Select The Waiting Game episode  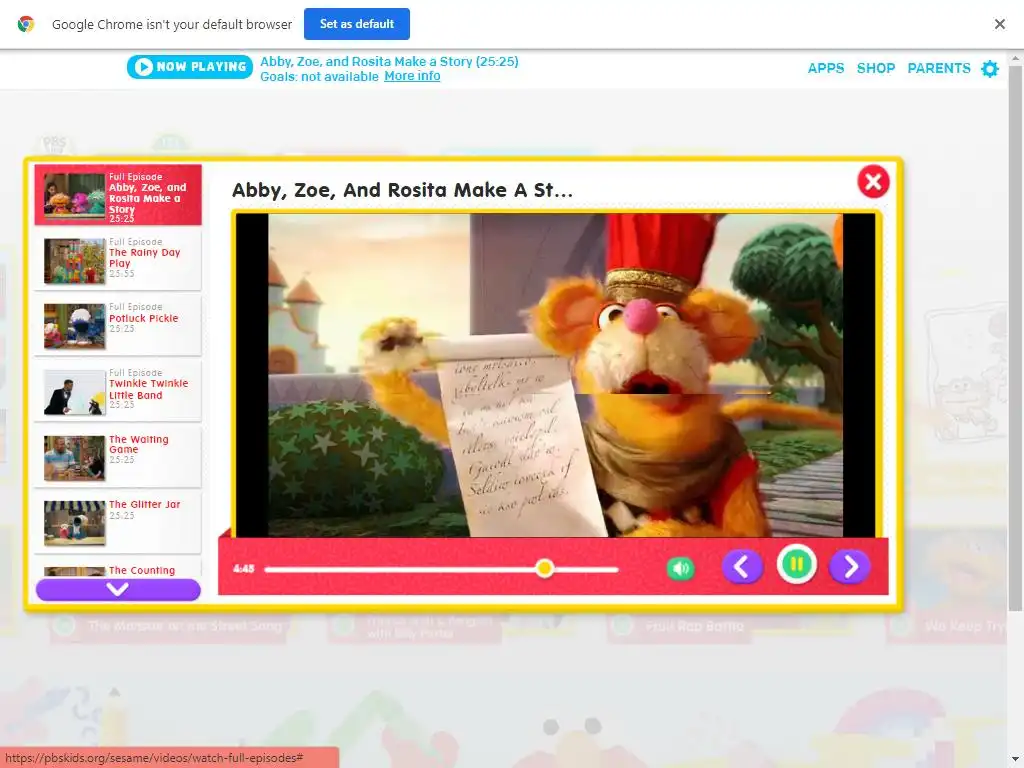pyautogui.click(x=118, y=456)
